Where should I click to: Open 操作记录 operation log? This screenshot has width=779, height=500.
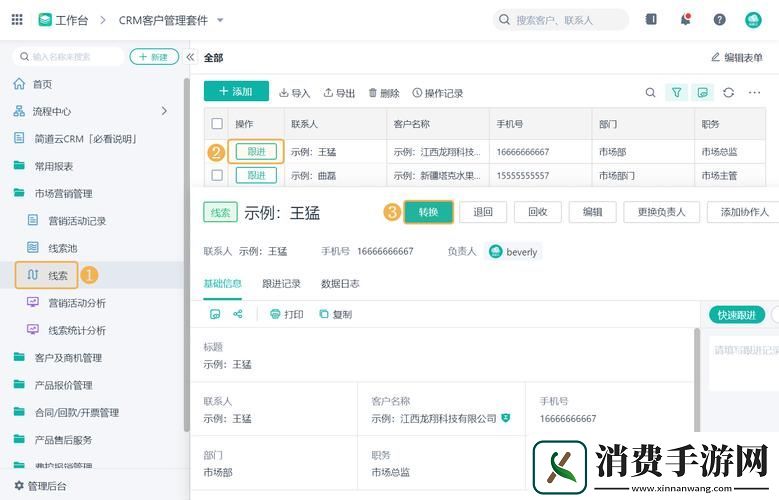coord(438,93)
